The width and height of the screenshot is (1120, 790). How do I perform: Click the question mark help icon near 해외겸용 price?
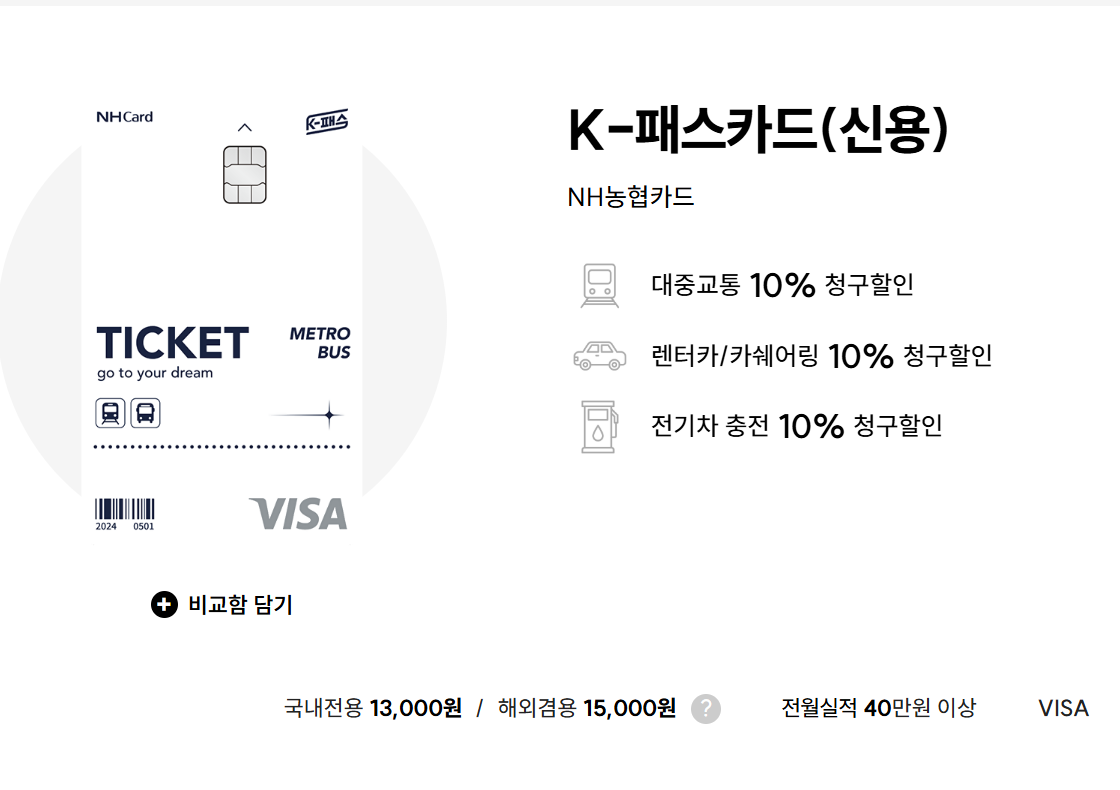click(x=708, y=708)
